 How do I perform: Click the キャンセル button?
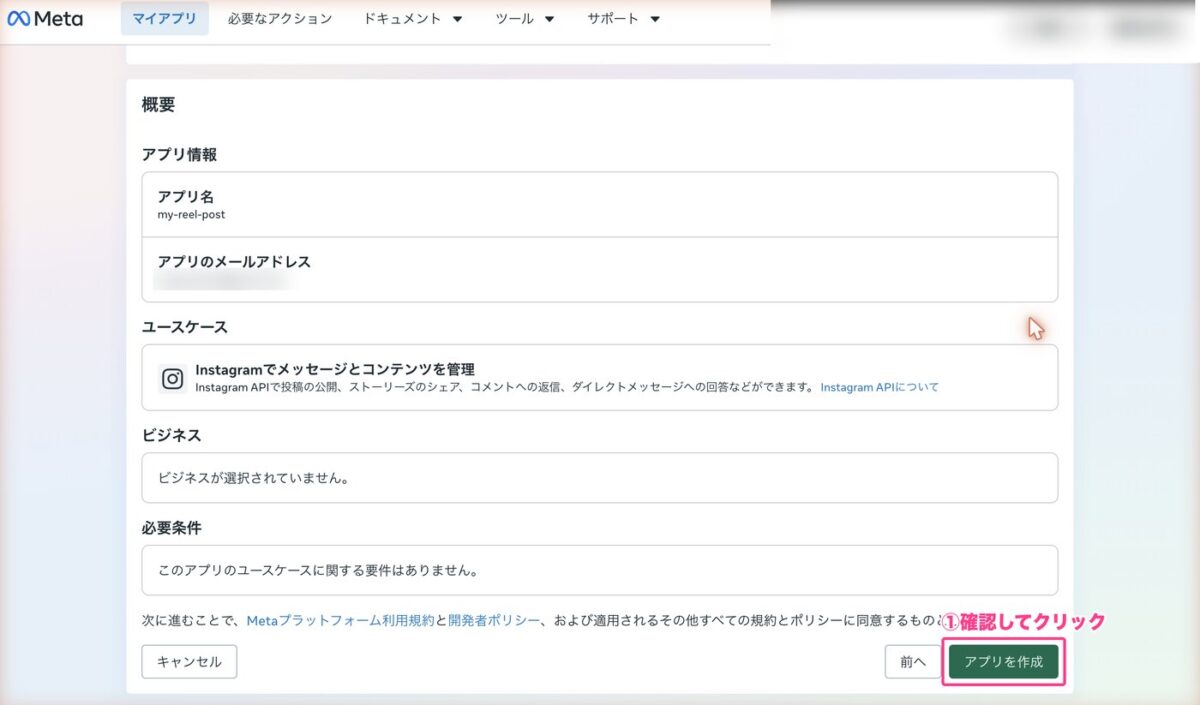pyautogui.click(x=189, y=662)
